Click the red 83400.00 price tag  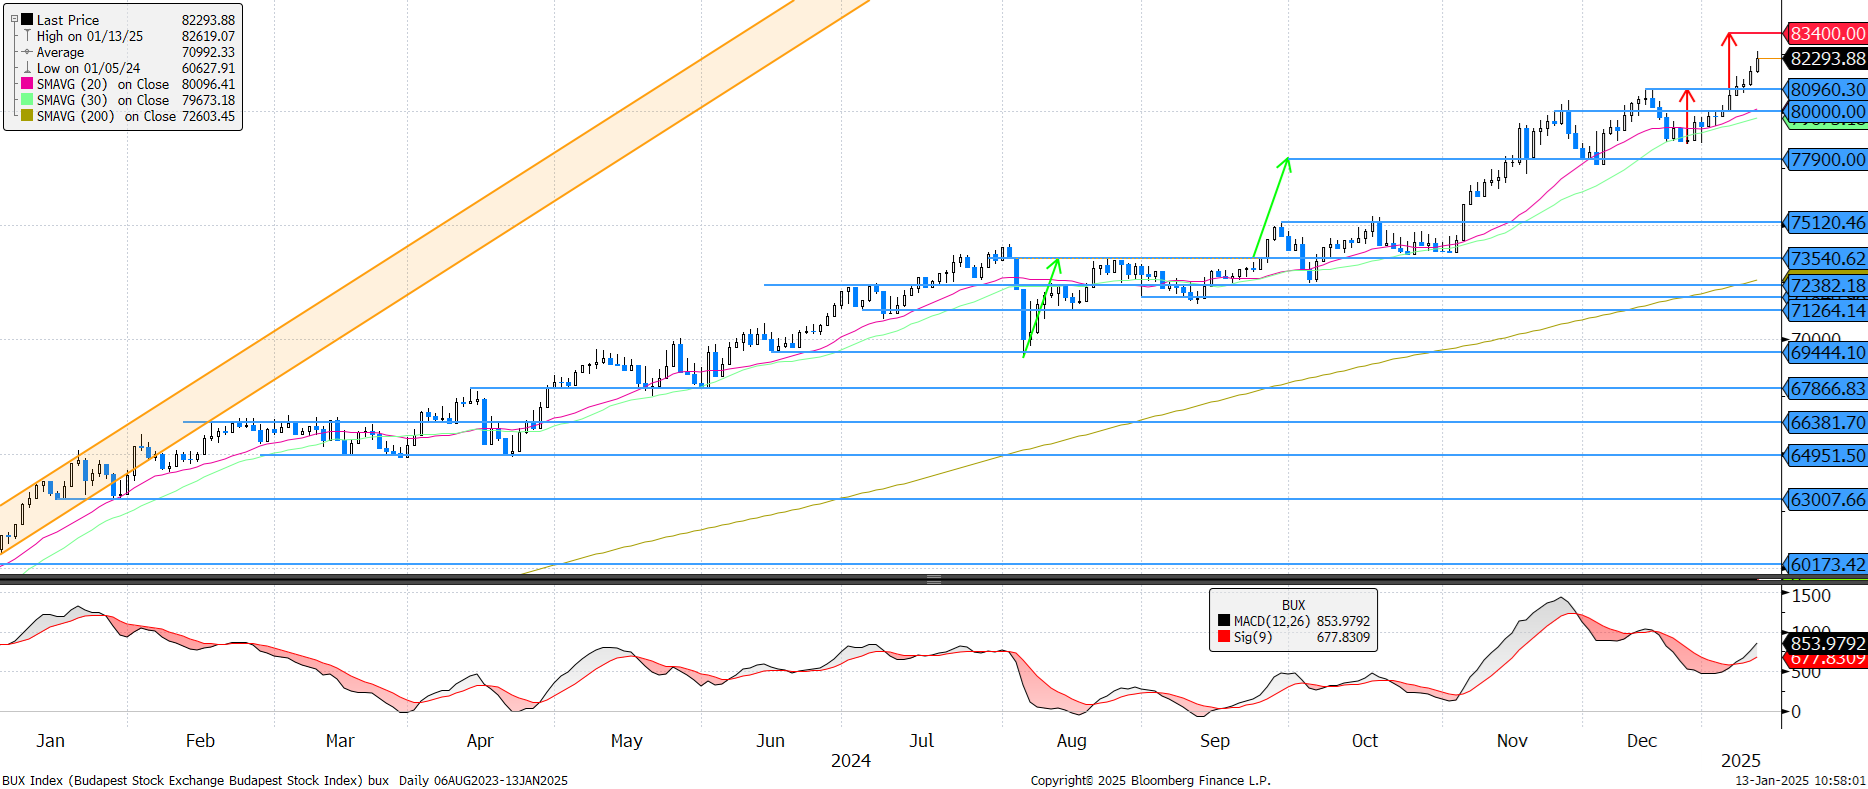click(1827, 34)
